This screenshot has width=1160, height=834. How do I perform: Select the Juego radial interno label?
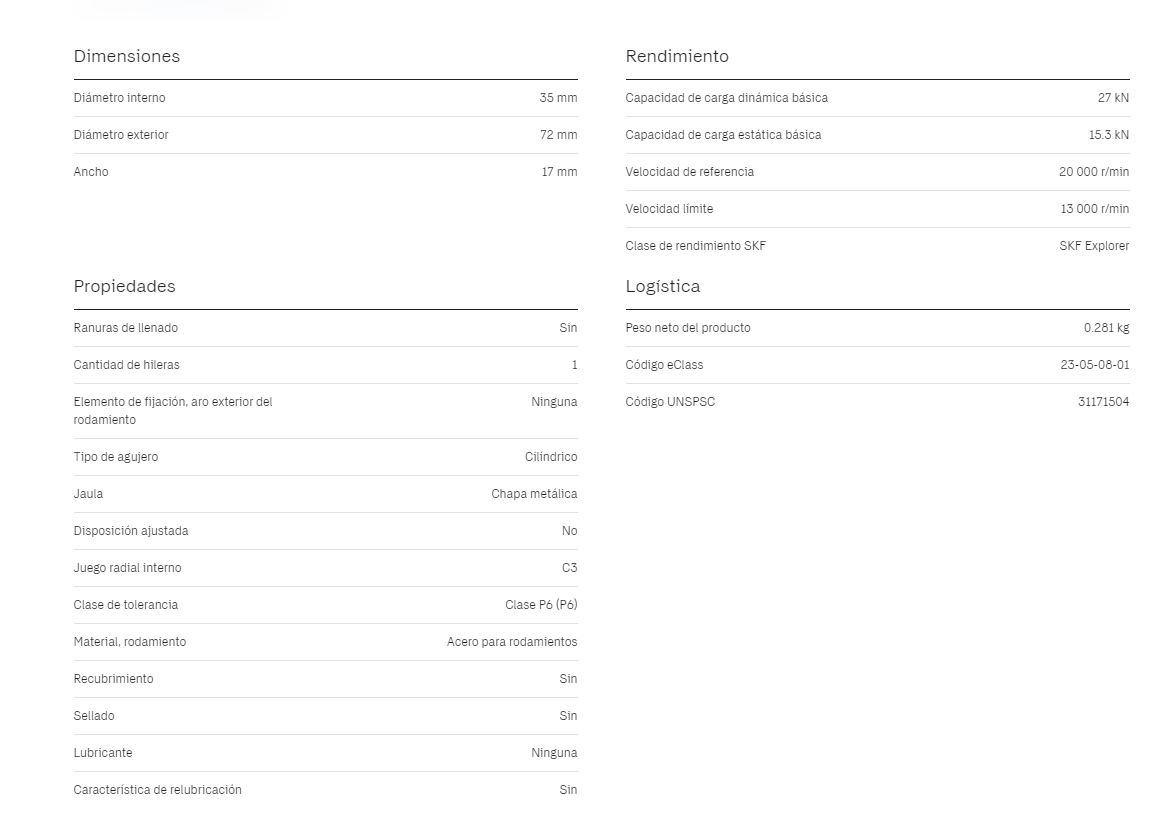pos(128,568)
